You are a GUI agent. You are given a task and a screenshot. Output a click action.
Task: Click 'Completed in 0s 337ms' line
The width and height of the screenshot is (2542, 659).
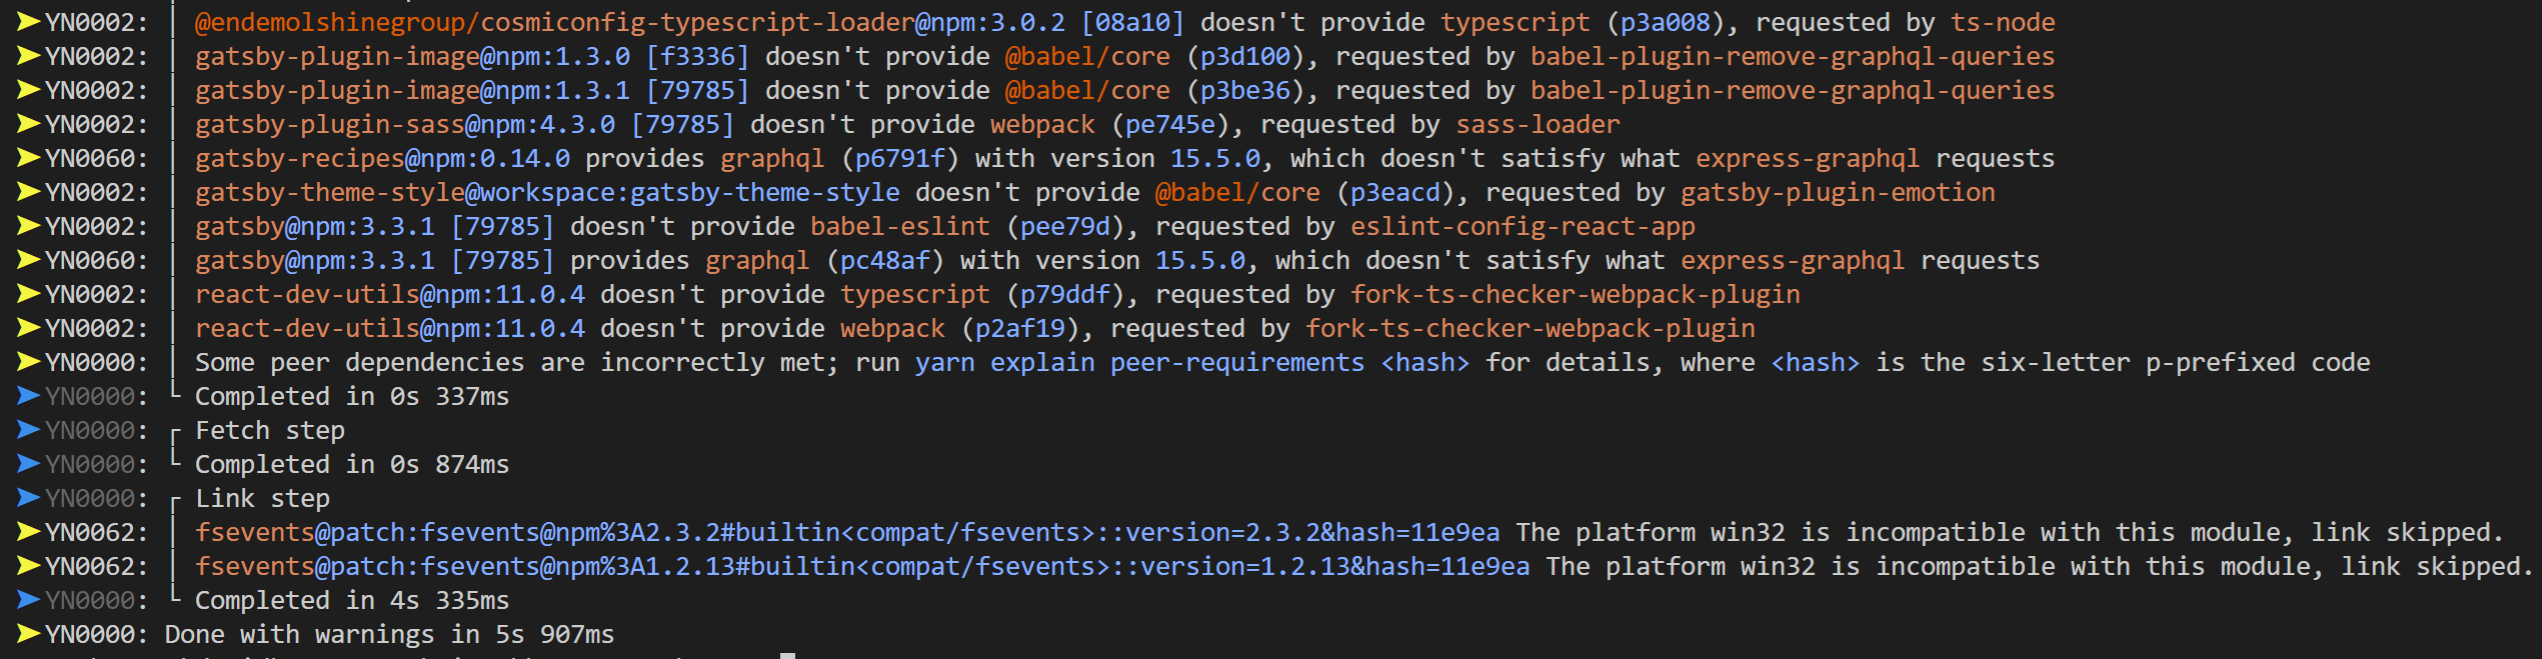click(352, 396)
